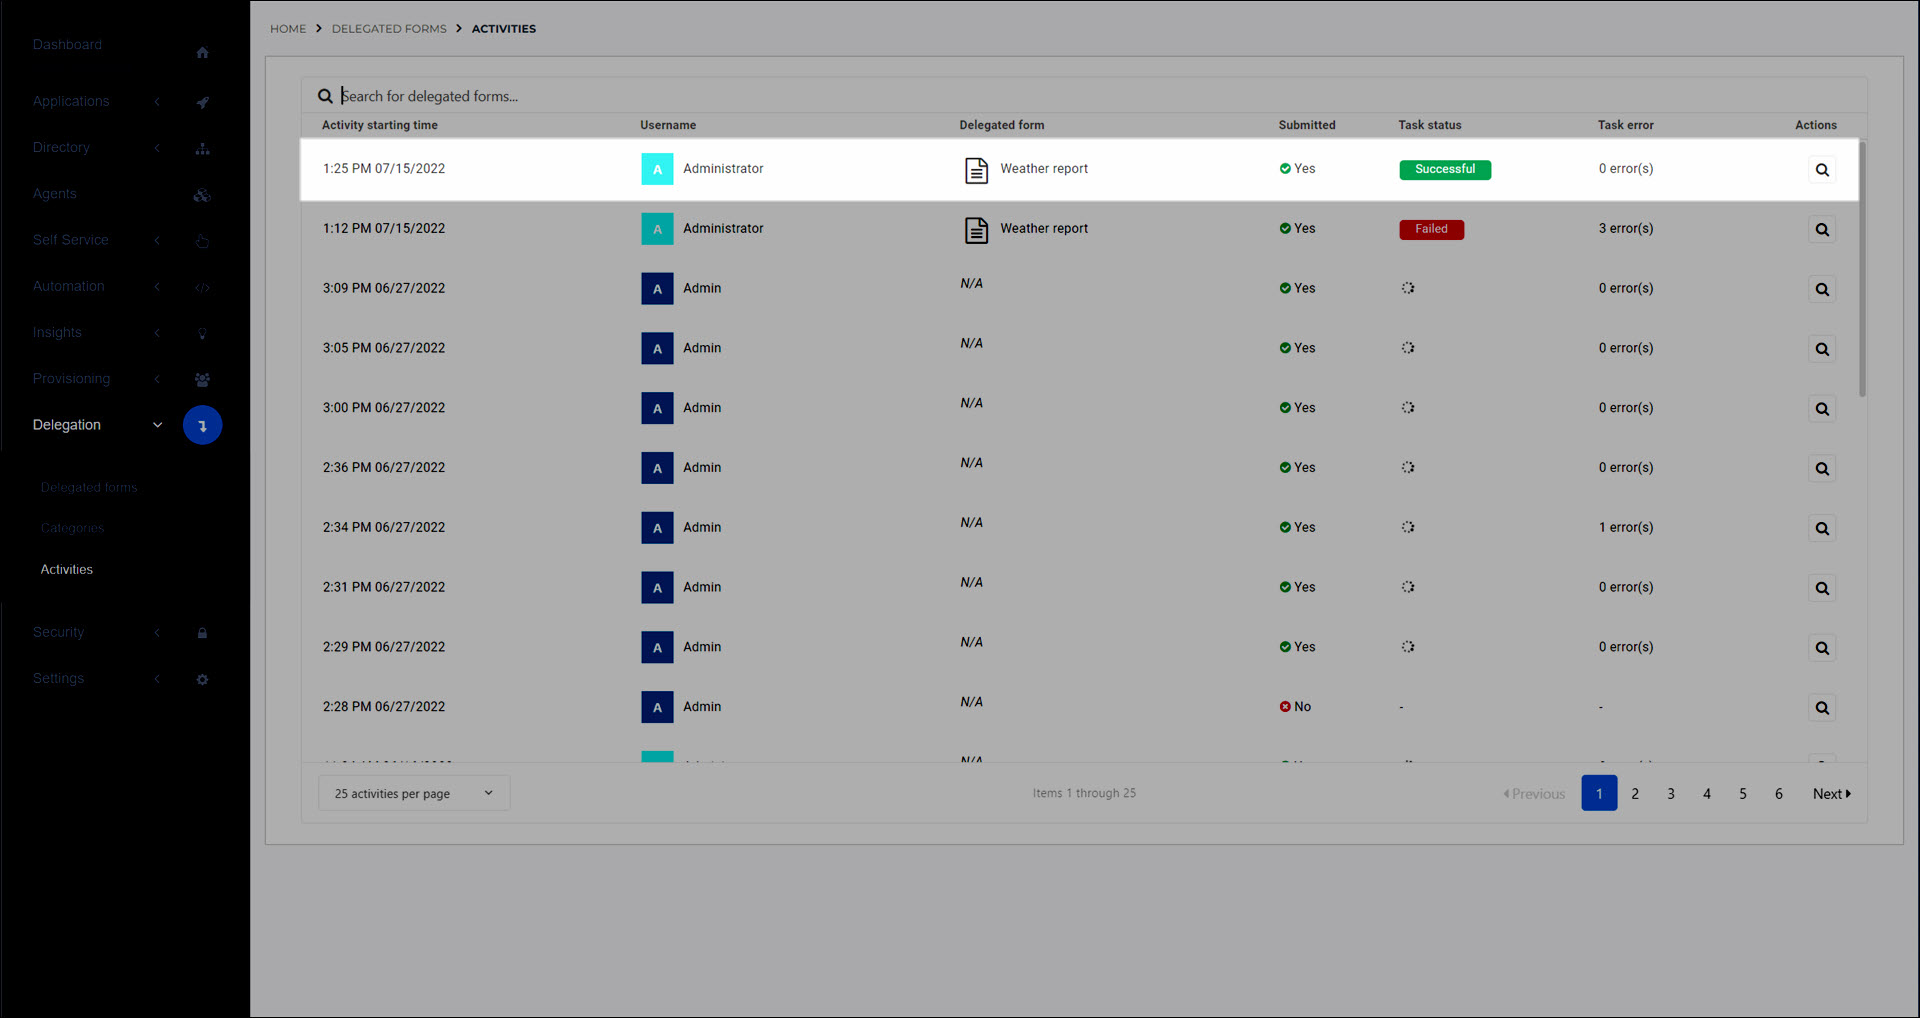
Task: Click the Automation code icon
Action: click(x=202, y=287)
